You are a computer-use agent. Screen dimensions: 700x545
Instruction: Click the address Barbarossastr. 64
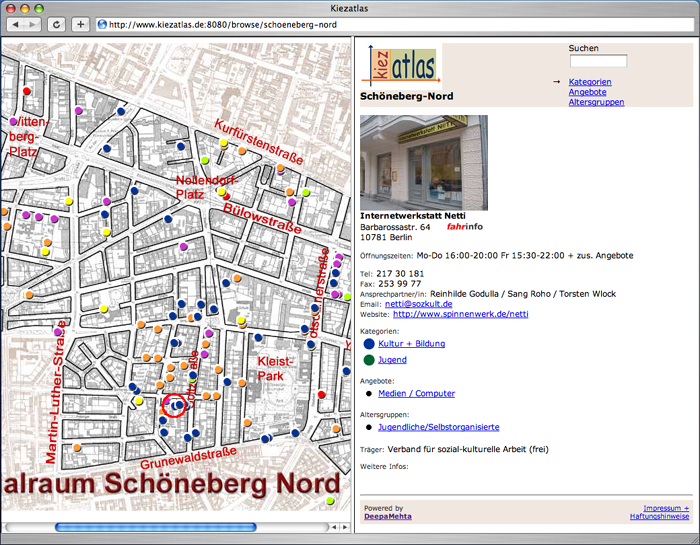coord(395,227)
